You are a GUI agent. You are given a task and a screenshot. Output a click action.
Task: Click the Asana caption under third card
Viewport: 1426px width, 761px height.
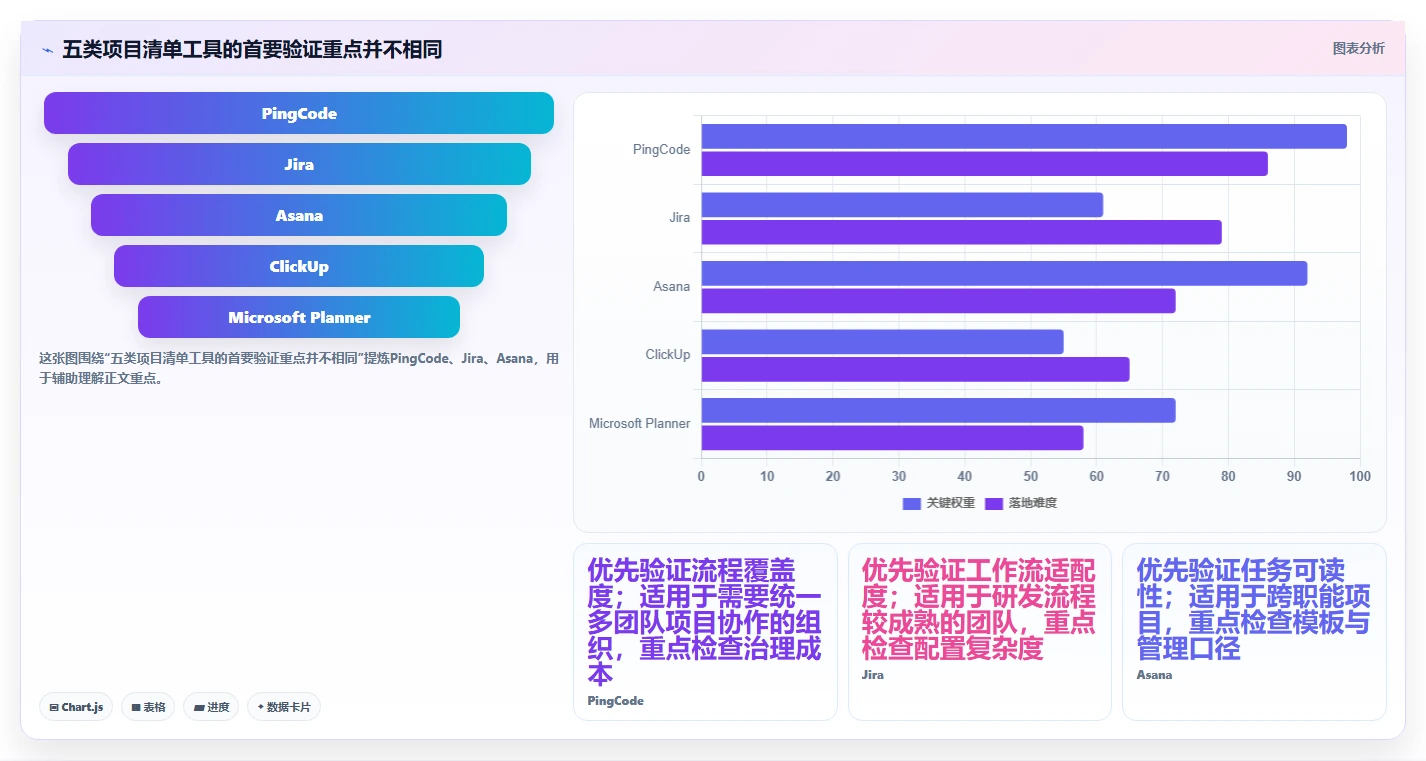coord(1154,675)
